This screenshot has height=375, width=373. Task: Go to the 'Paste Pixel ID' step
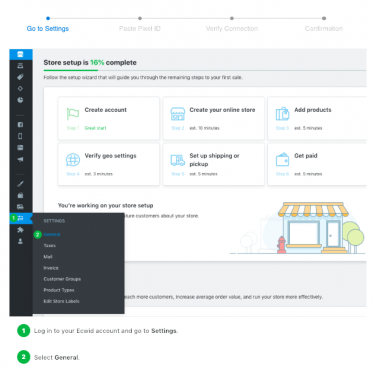[140, 28]
